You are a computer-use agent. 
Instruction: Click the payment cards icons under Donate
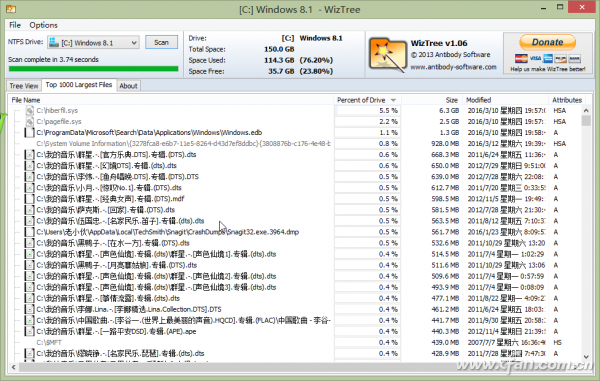548,59
